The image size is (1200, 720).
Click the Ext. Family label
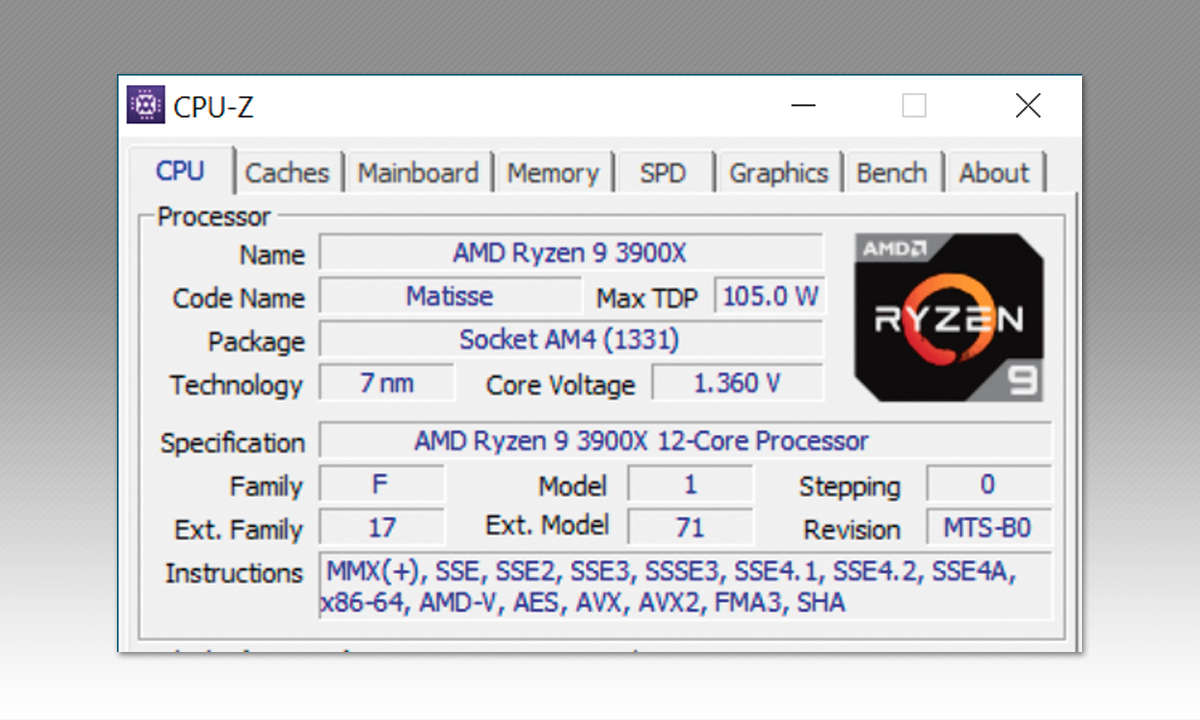point(238,529)
